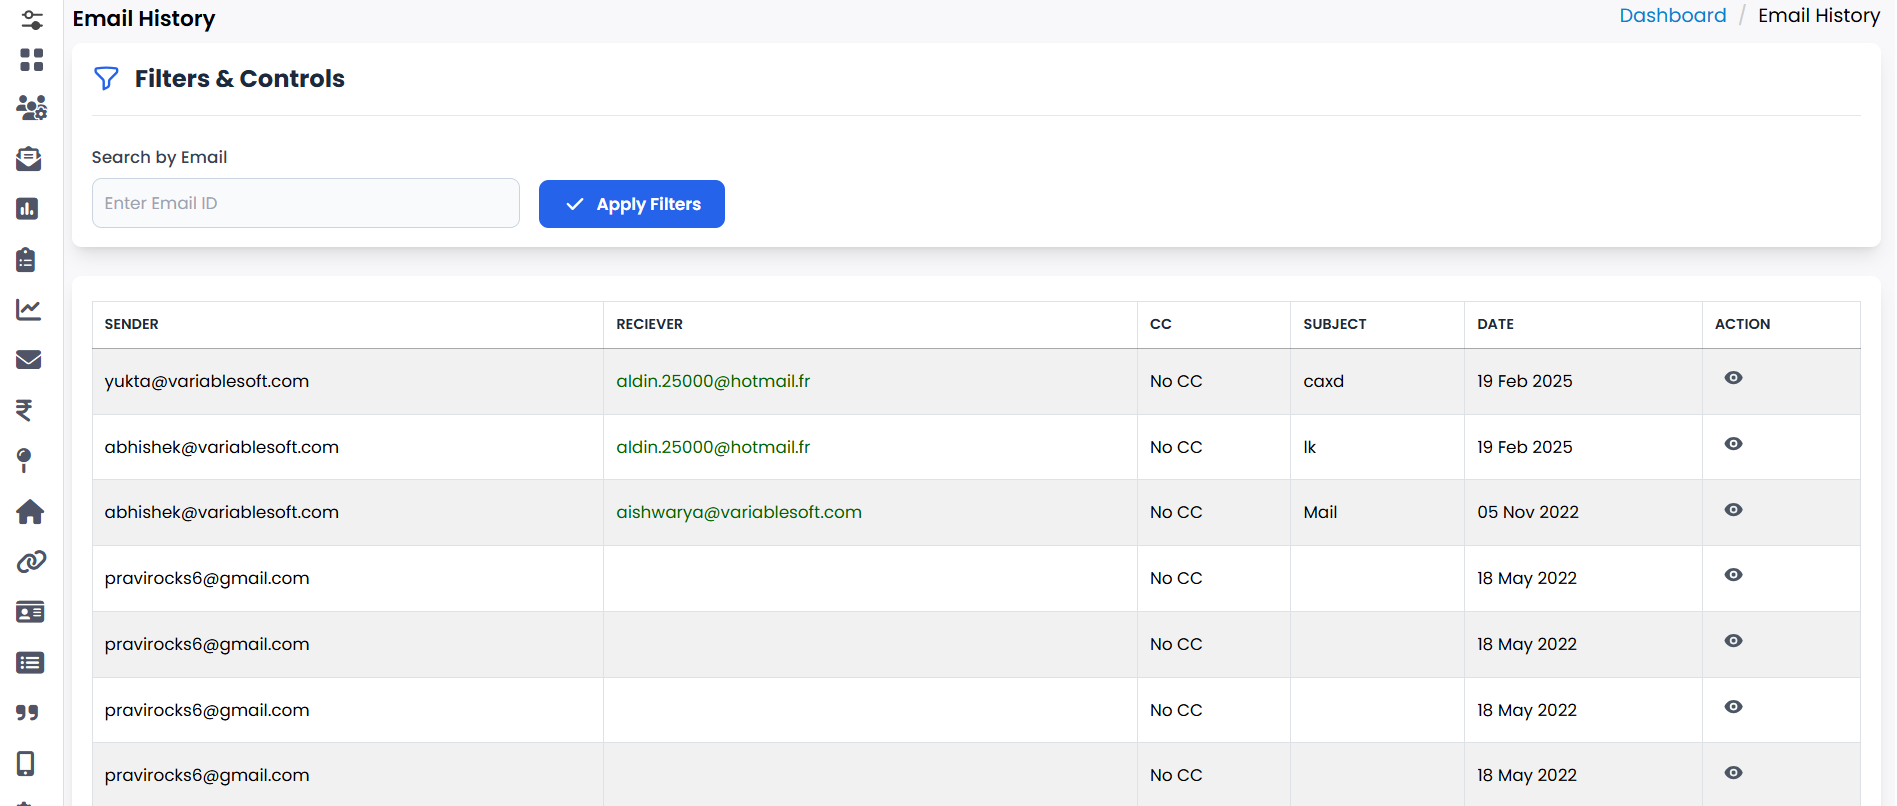Select sender yukta@variablesoft.com
Screen dimensions: 1897x806
coord(207,381)
